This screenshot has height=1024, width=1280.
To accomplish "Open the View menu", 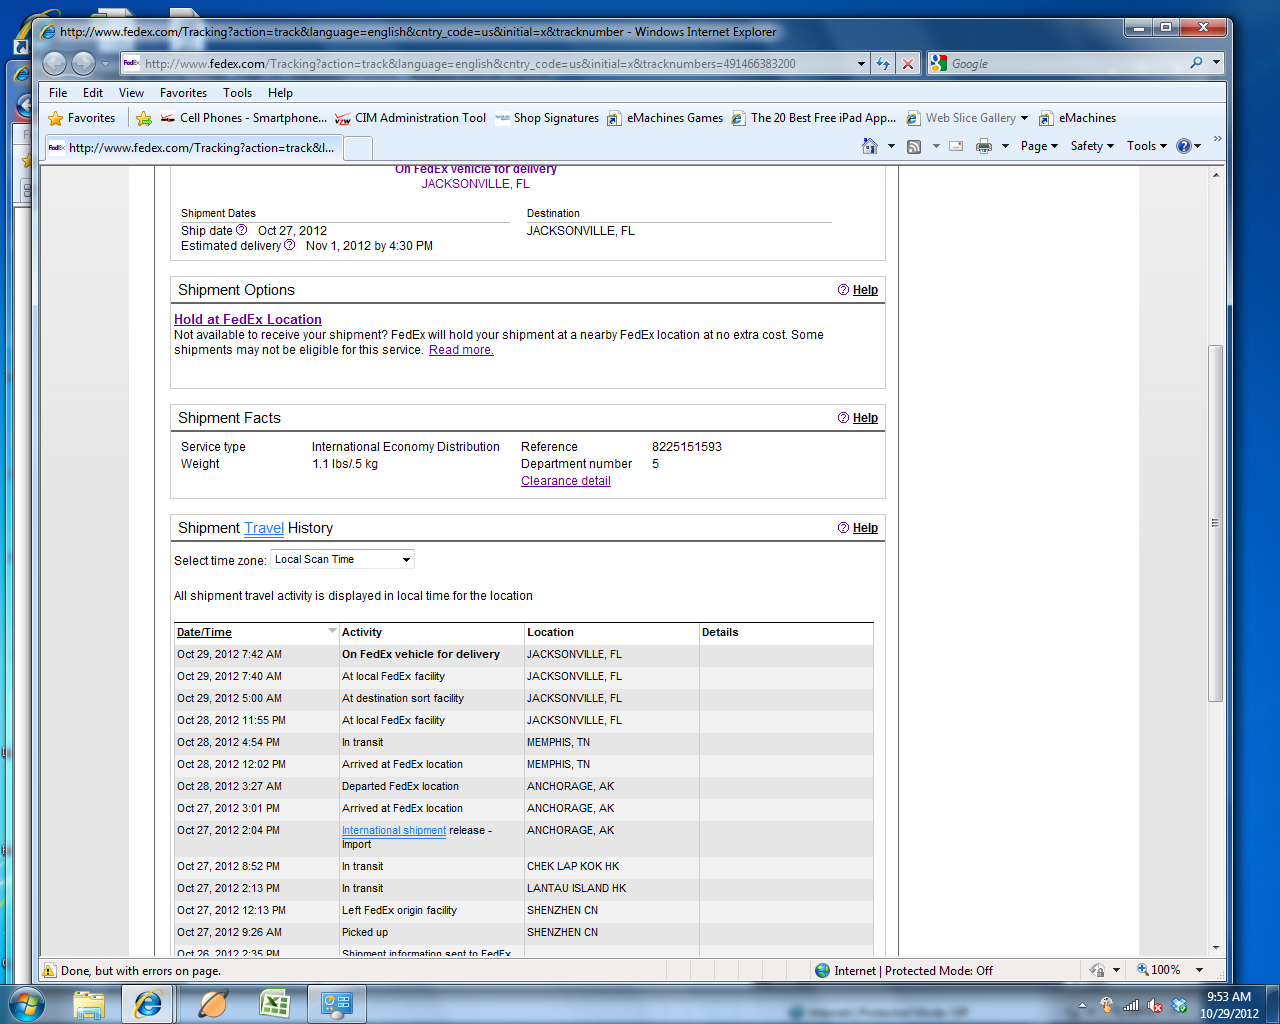I will [x=131, y=92].
